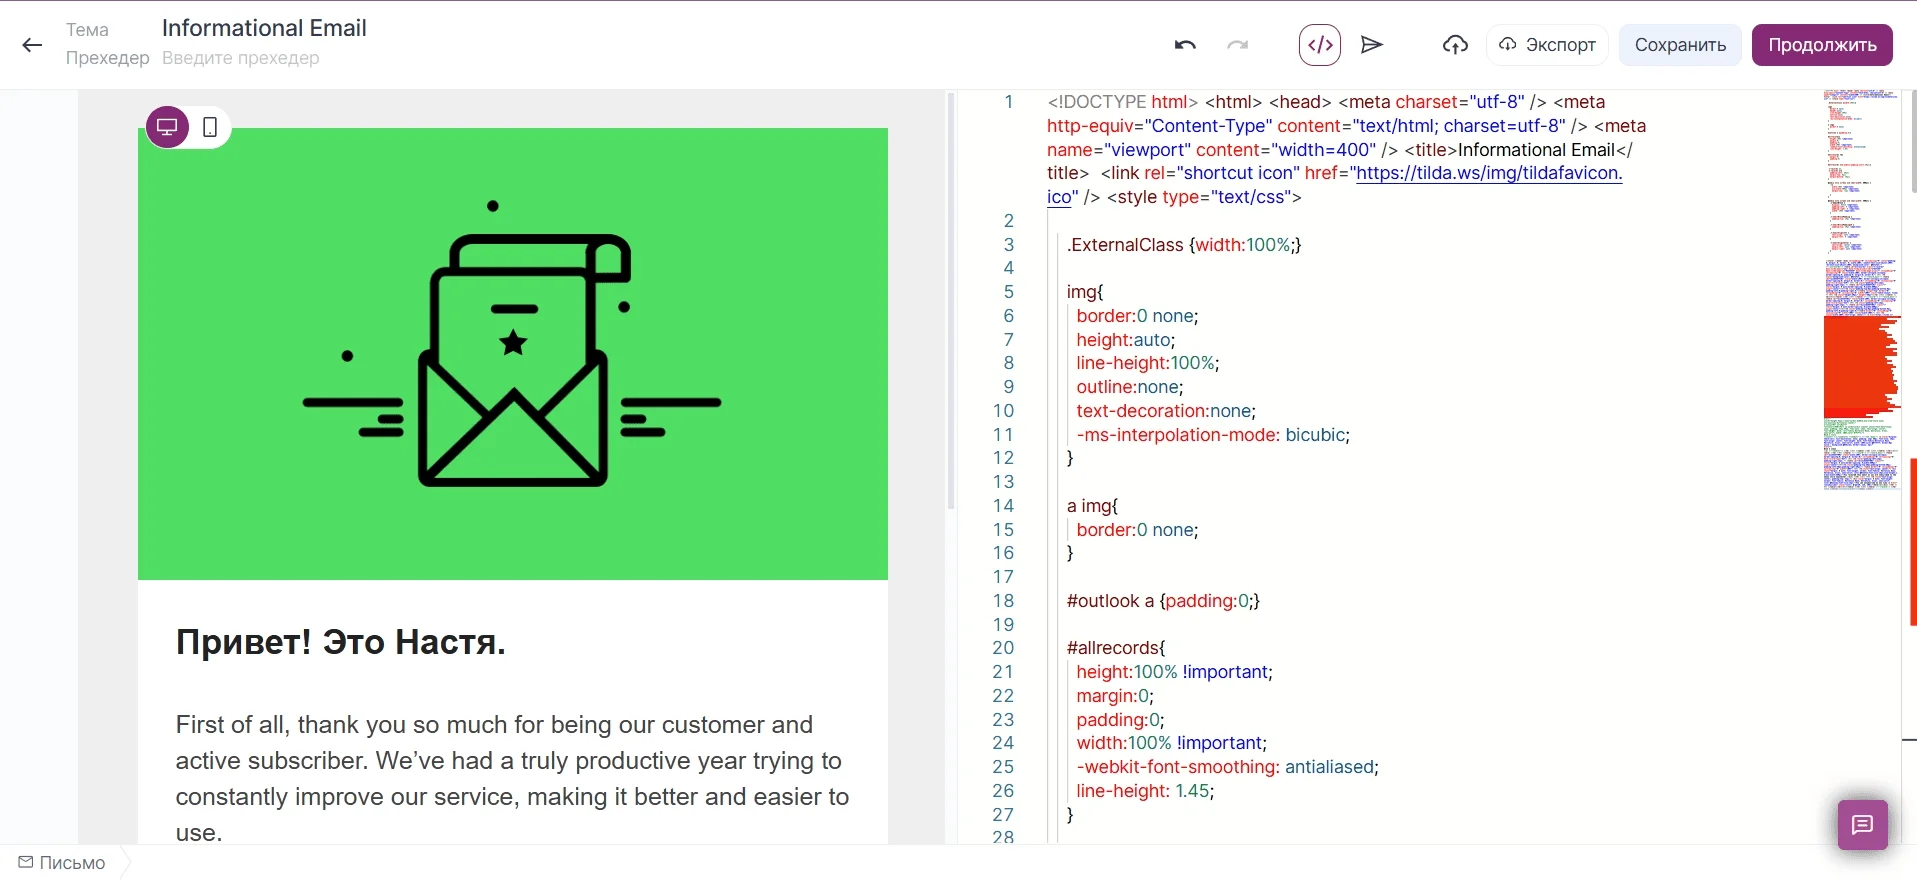The image size is (1917, 880).
Task: Edit the subject field Informational Email
Action: [264, 28]
